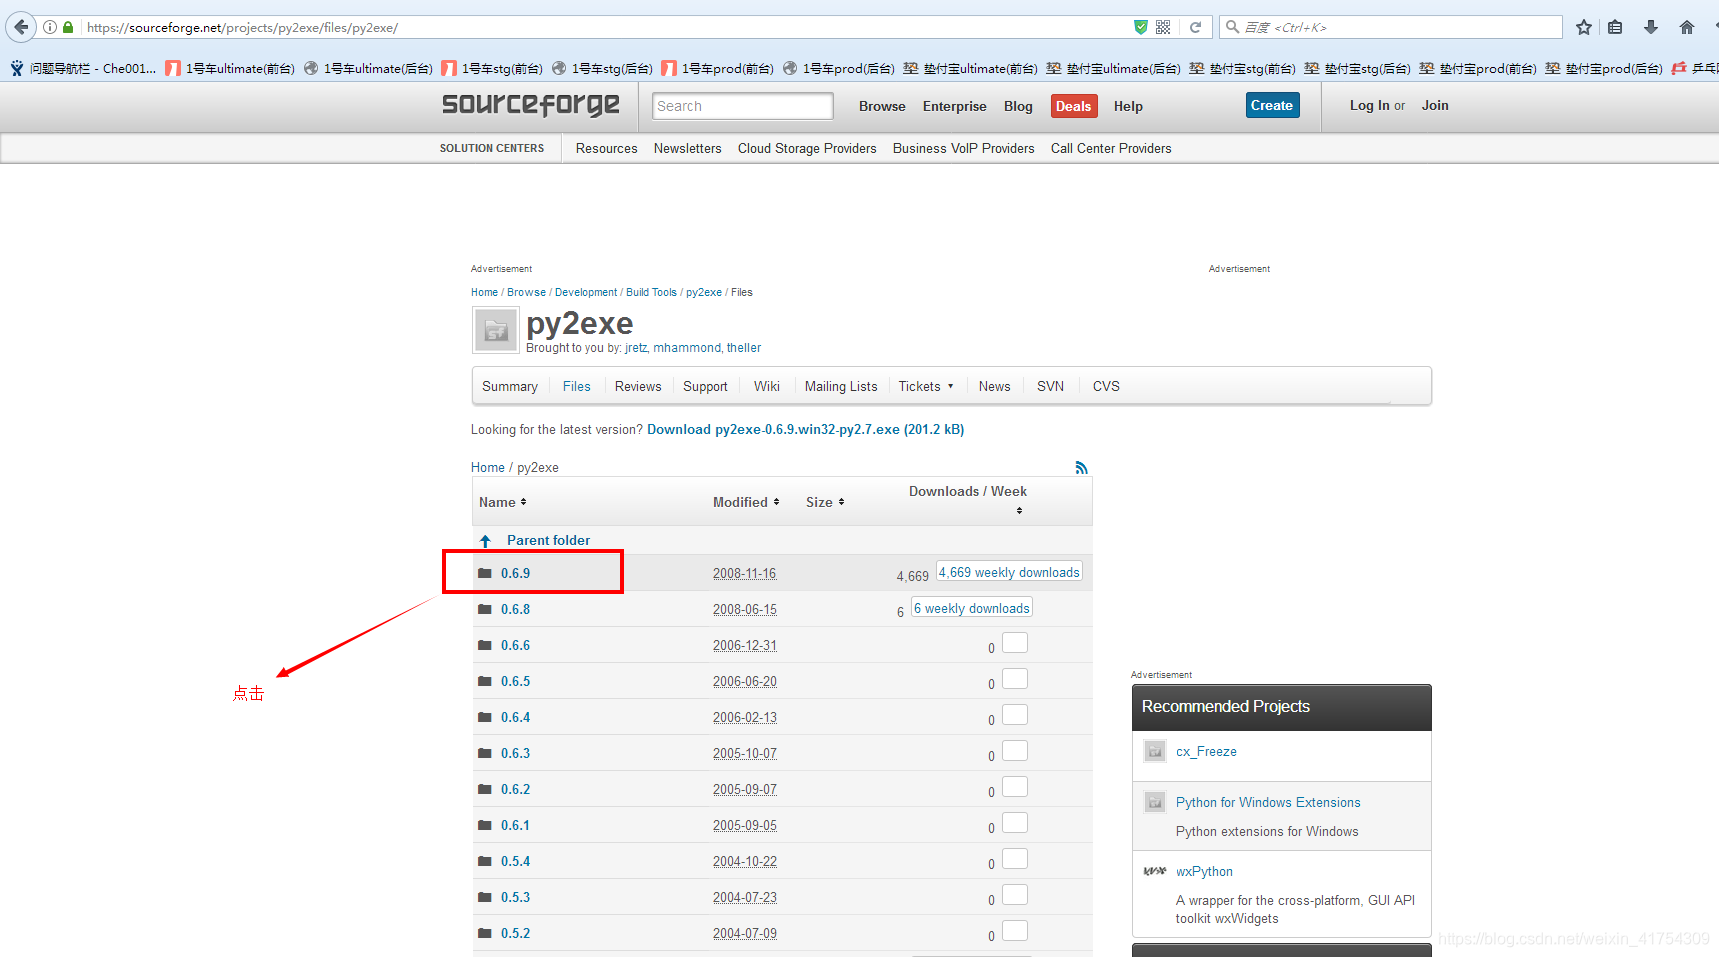Click the wxPython logo icon
This screenshot has height=957, width=1719.
click(x=1155, y=871)
